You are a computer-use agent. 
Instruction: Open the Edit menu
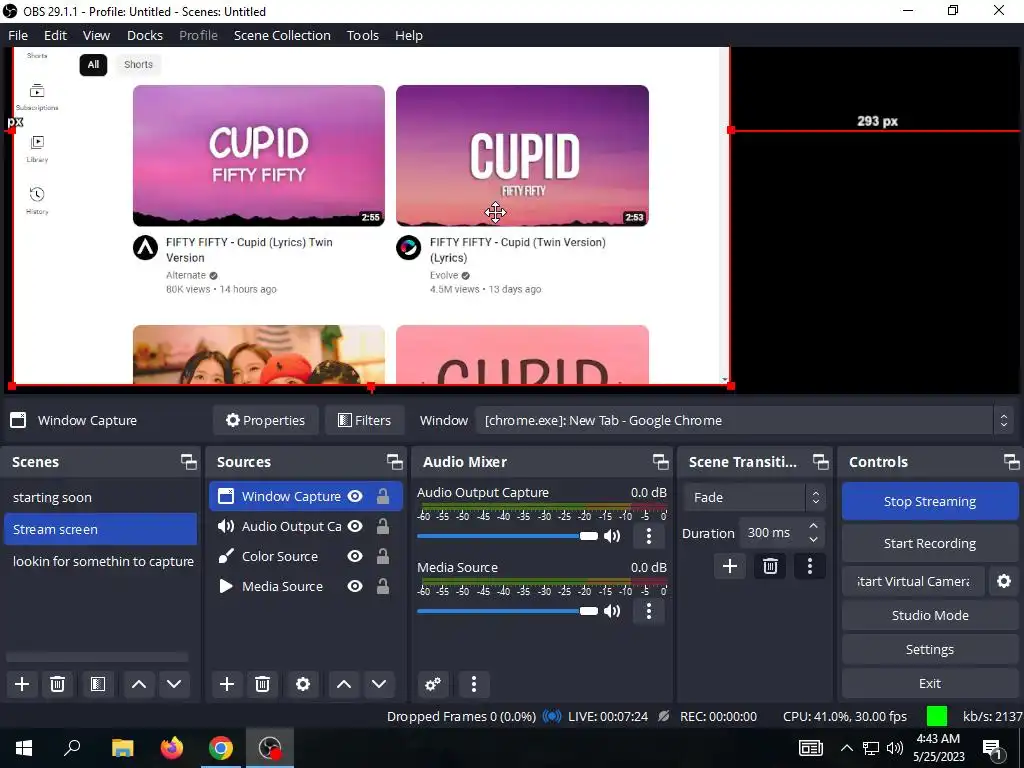coord(56,35)
